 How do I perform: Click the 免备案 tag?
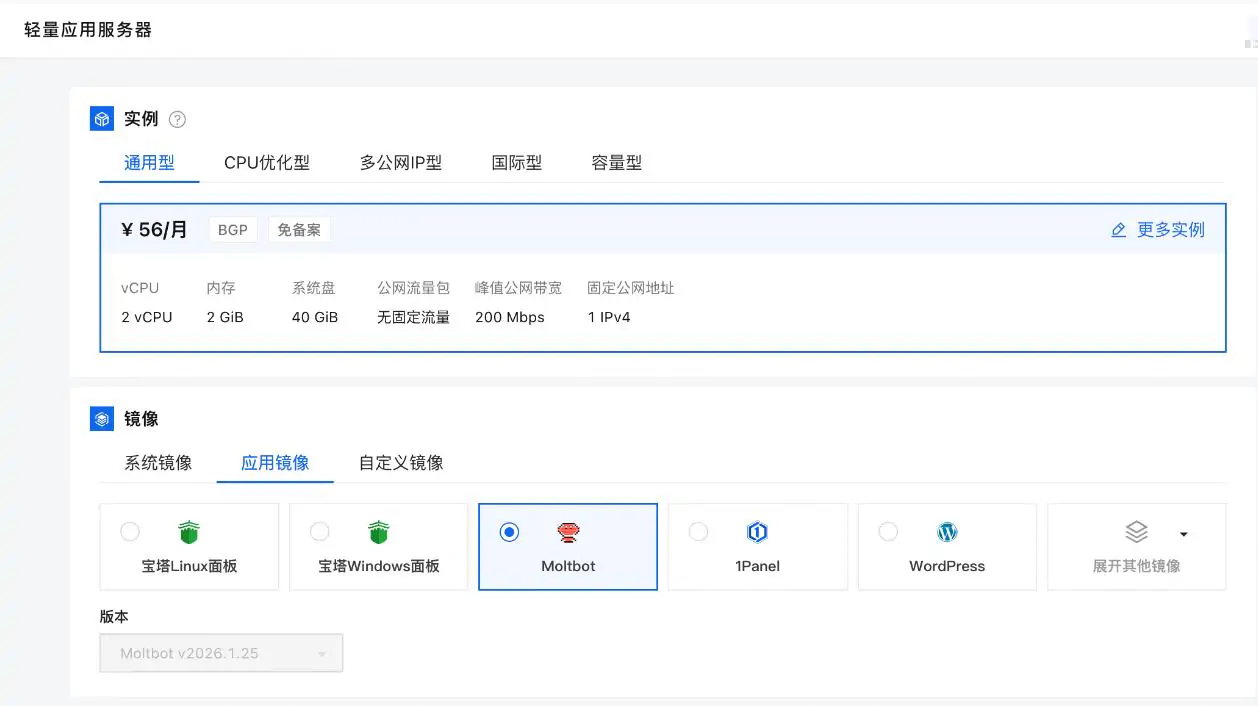(299, 229)
